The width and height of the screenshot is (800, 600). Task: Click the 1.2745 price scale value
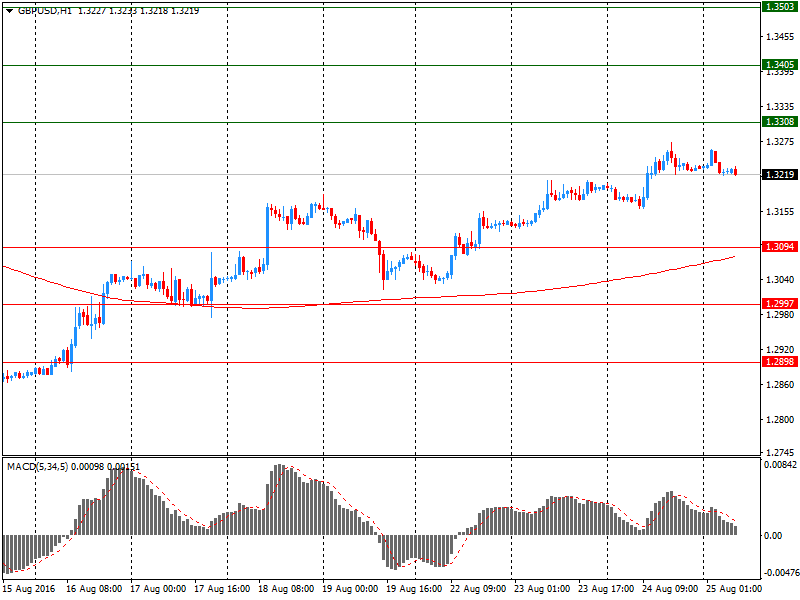tap(780, 452)
